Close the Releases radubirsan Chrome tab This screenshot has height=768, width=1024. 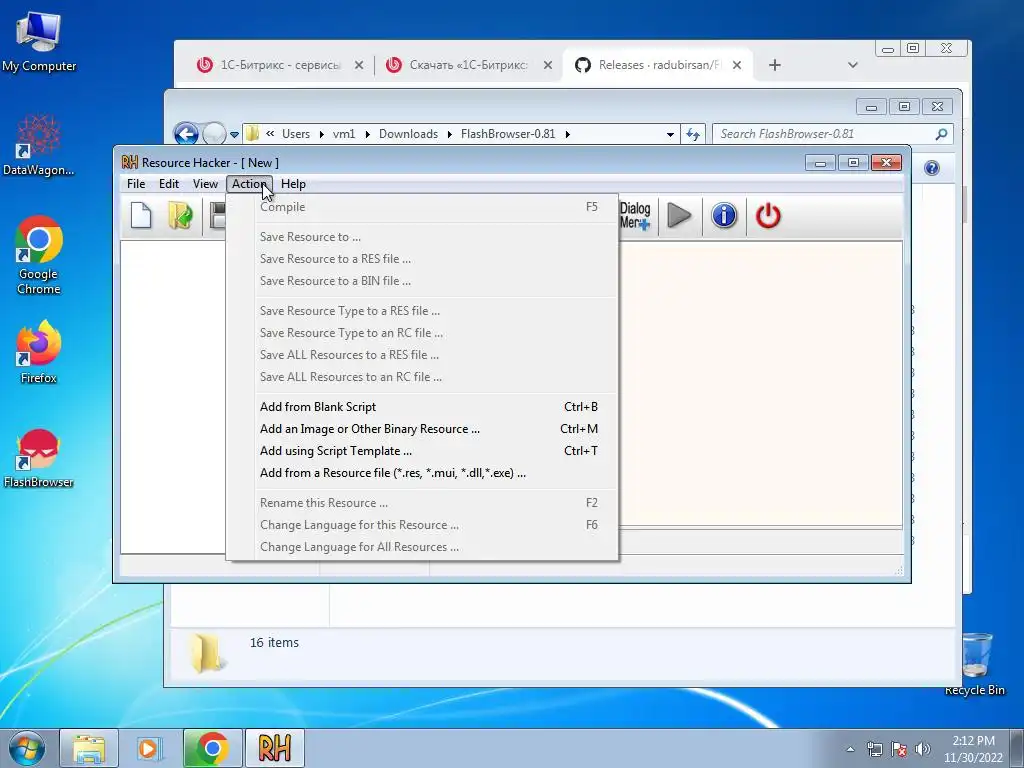click(x=737, y=65)
